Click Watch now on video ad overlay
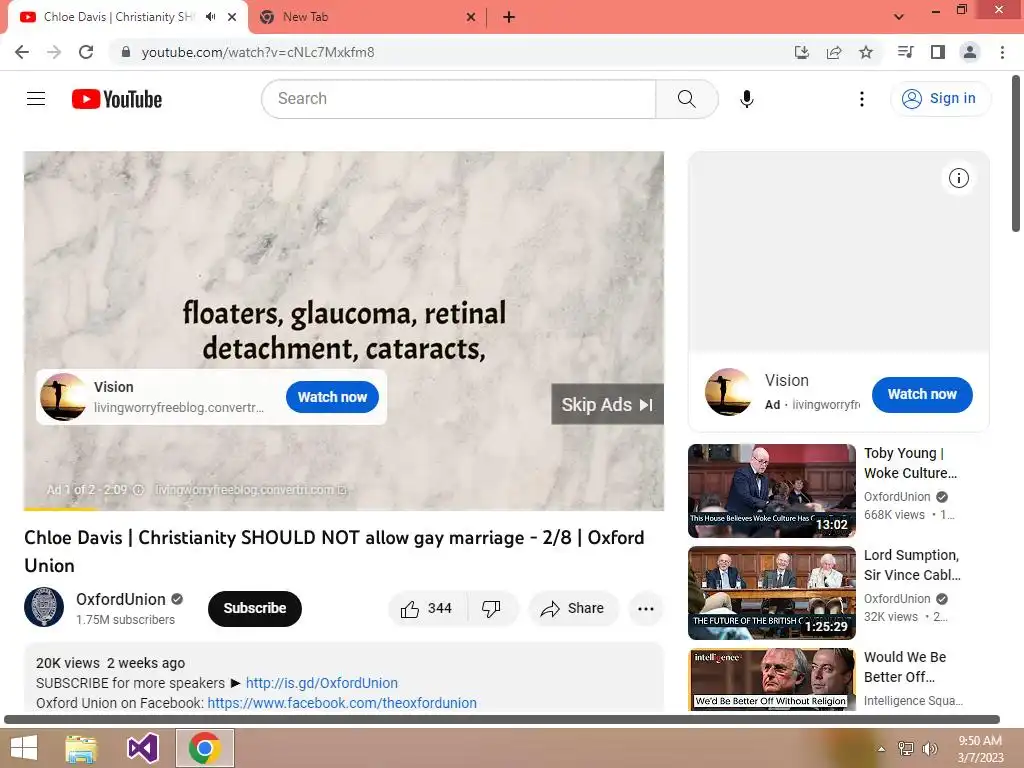Viewport: 1024px width, 768px height. click(332, 397)
